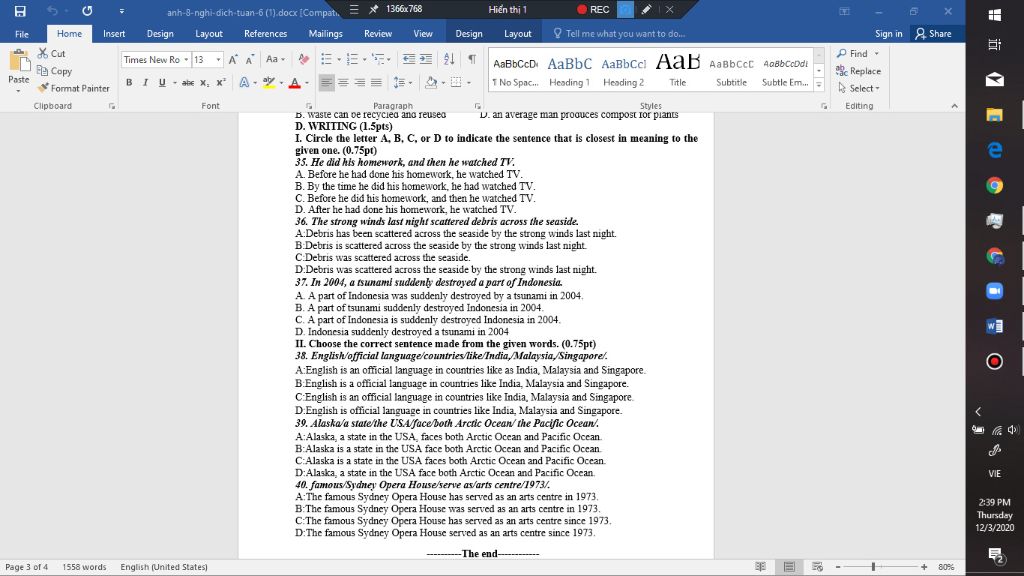The image size is (1024, 576).
Task: Switch to Web Layout view icon
Action: tap(817, 567)
